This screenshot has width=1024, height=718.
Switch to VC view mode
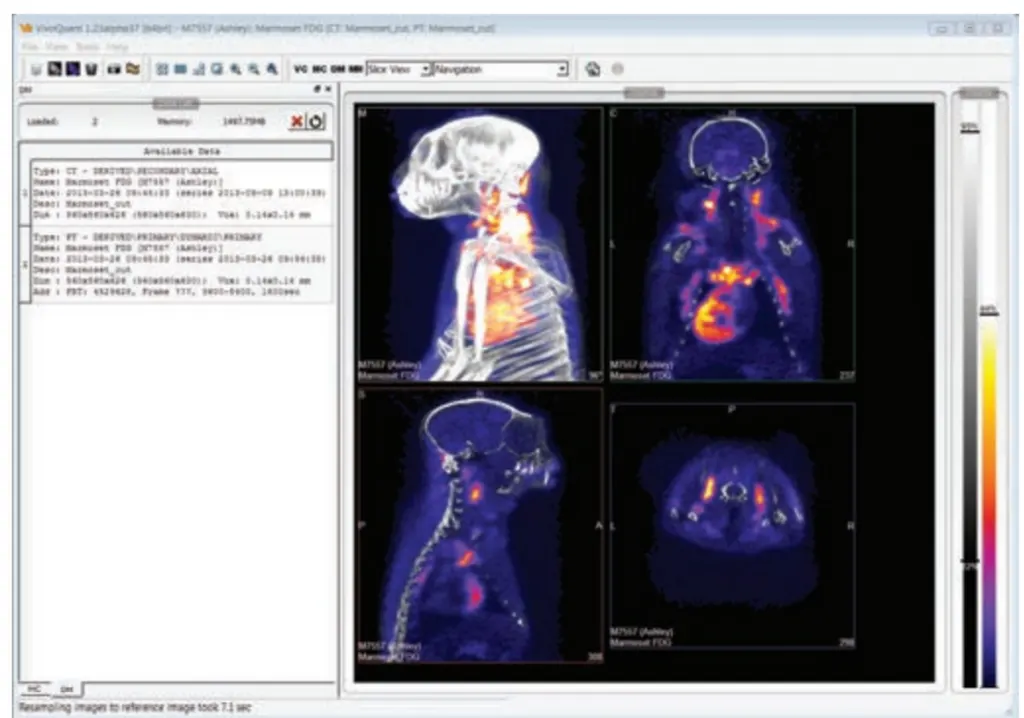point(300,69)
